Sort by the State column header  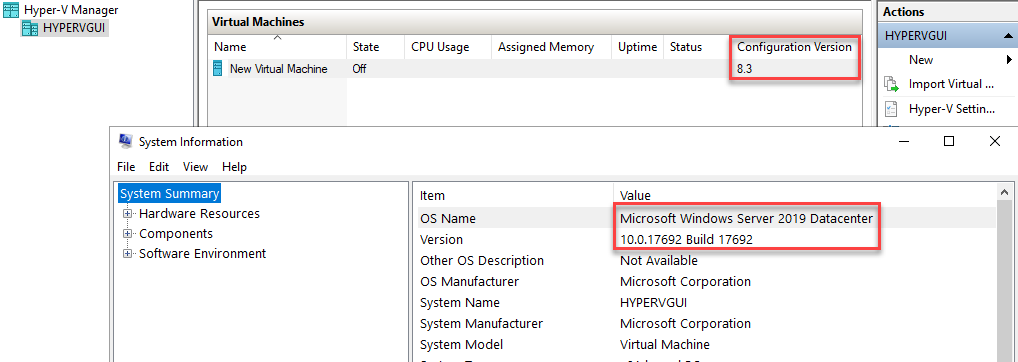point(366,47)
